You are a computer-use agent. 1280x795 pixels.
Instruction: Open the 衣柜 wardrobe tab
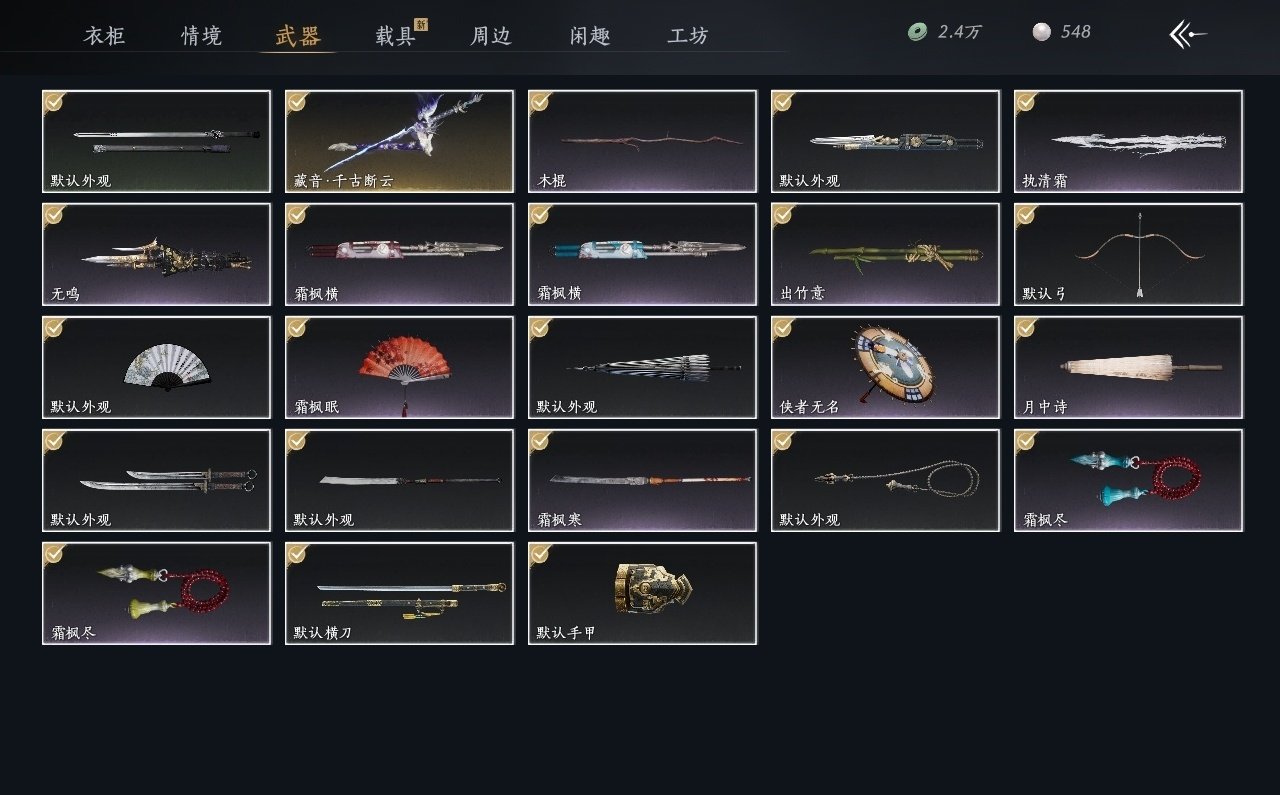point(104,36)
